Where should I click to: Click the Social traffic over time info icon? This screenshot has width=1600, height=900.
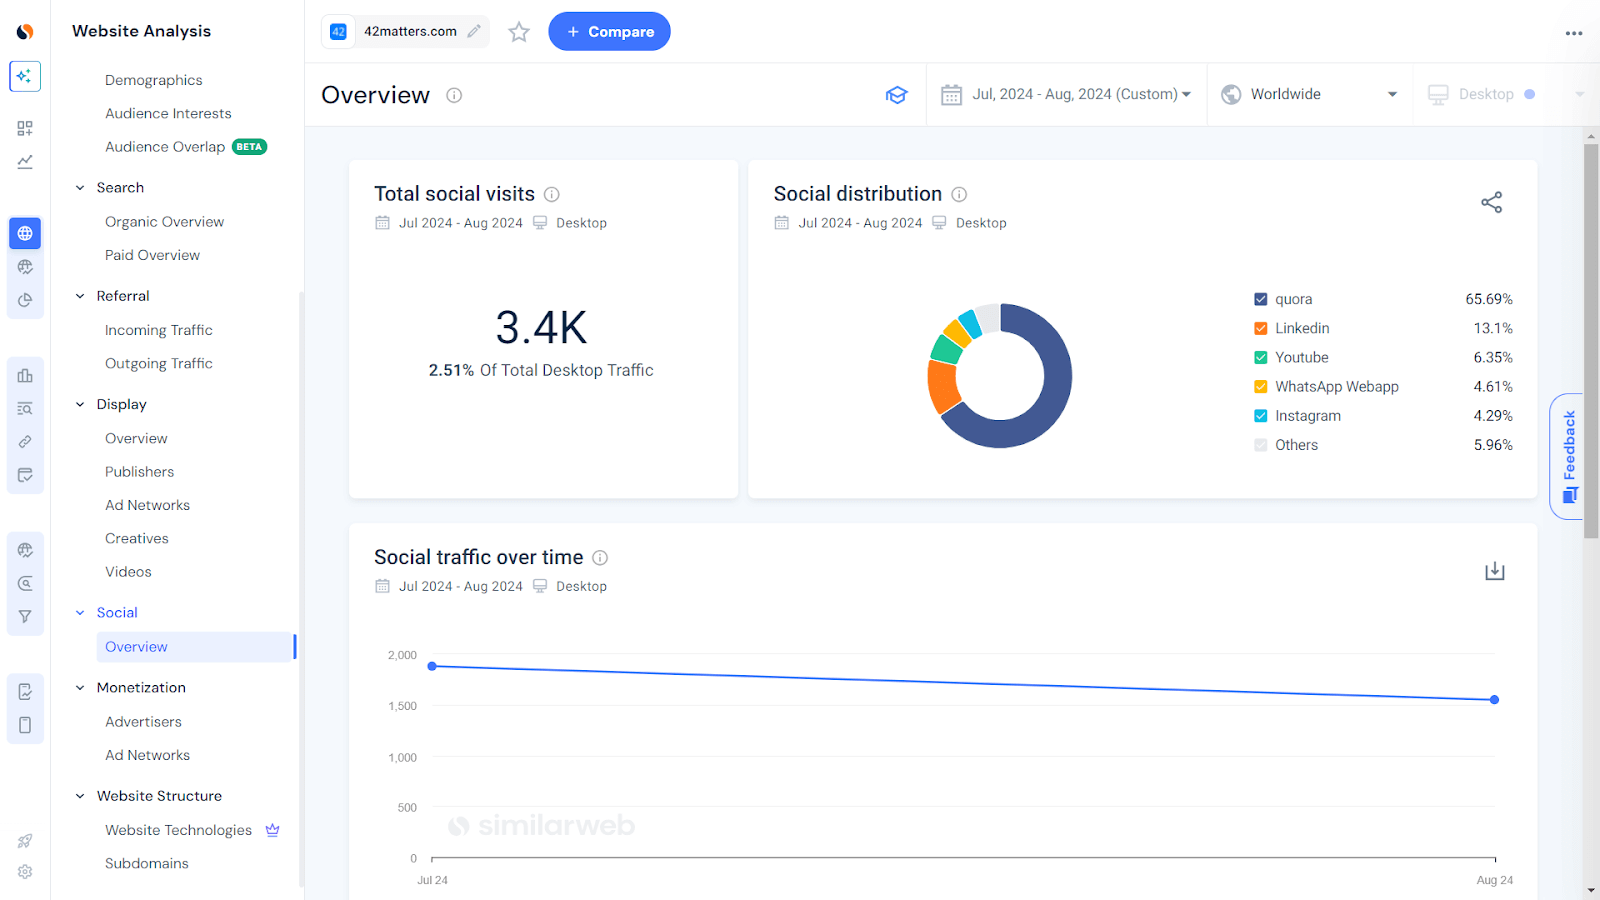(600, 558)
